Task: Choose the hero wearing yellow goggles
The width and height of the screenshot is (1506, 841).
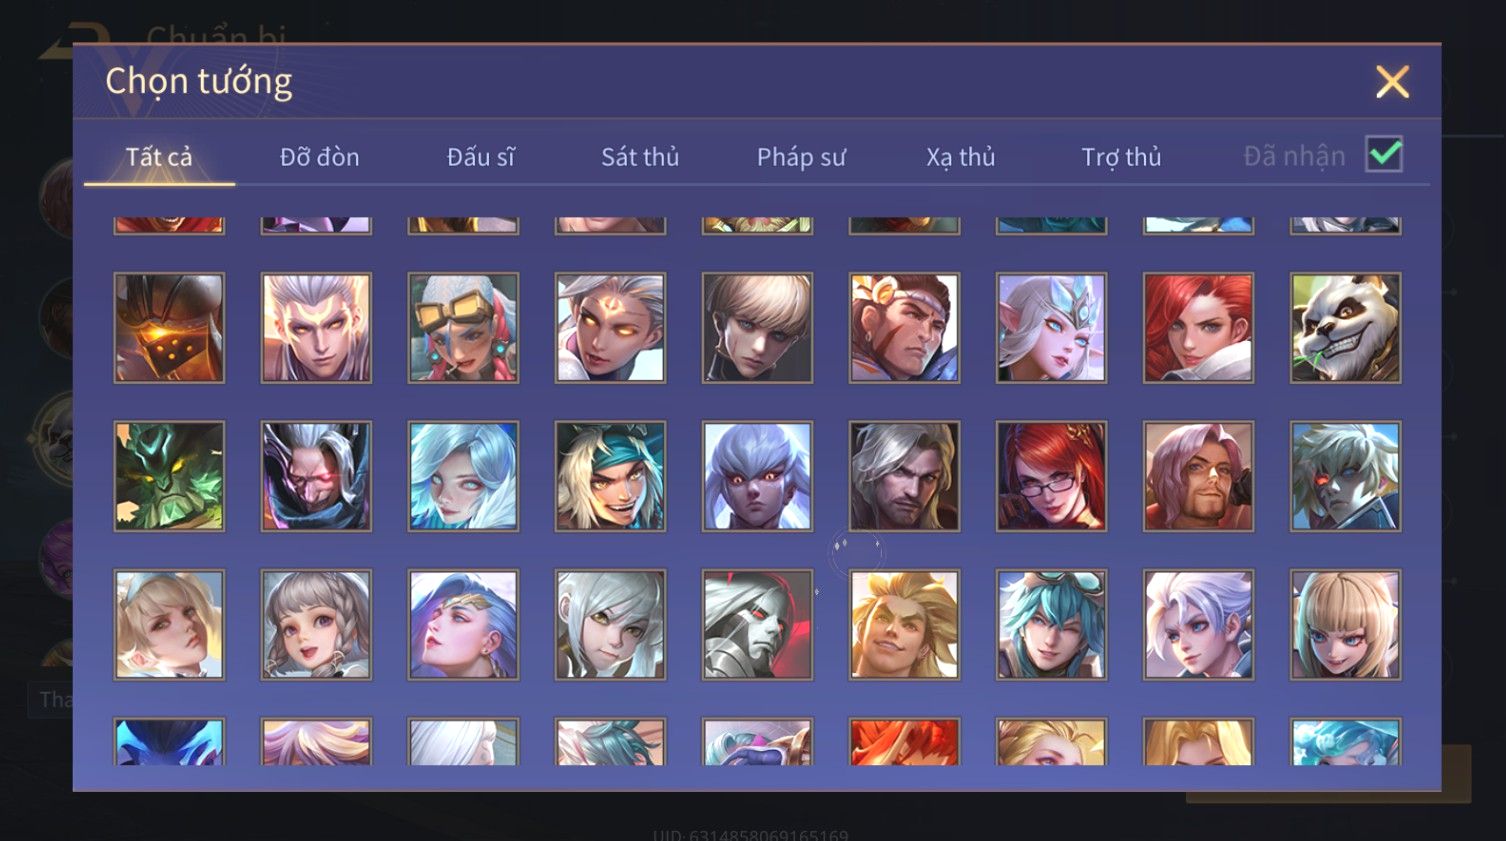Action: (x=463, y=328)
